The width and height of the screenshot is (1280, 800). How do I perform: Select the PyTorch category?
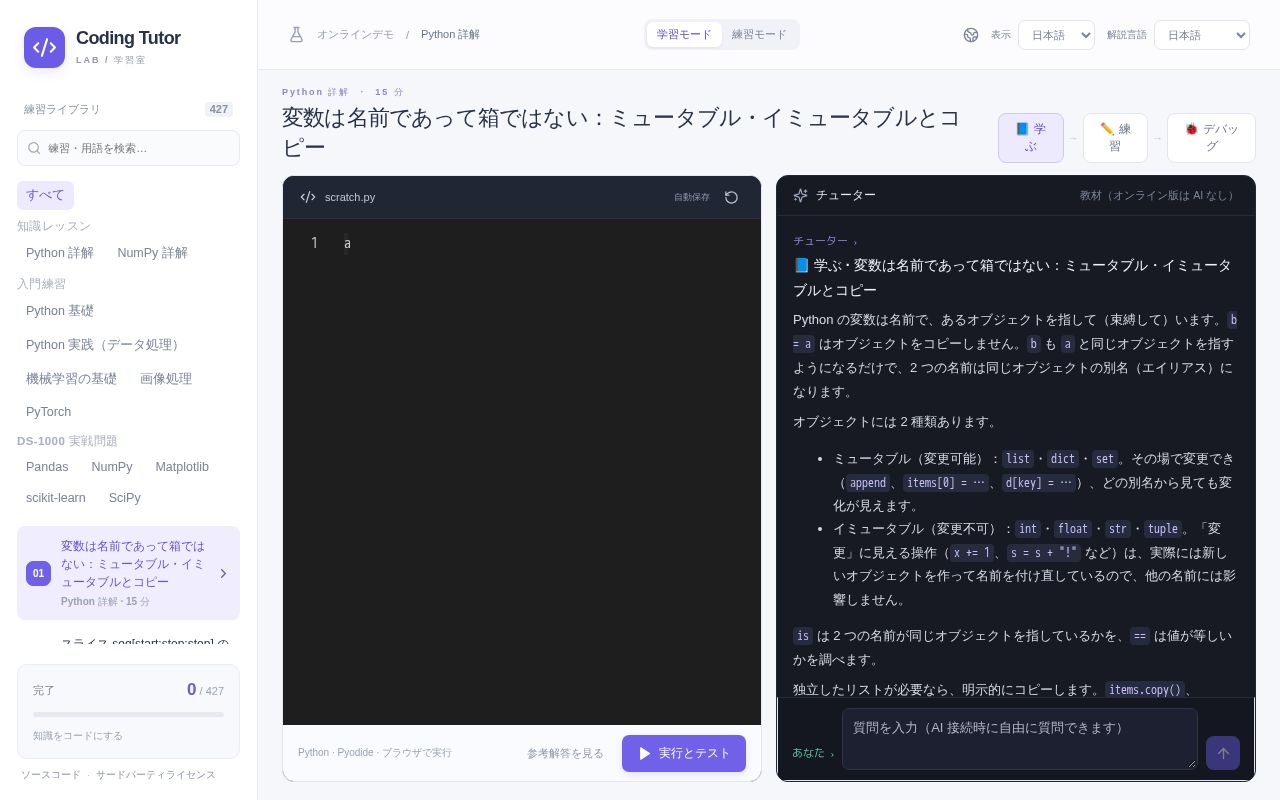point(48,412)
